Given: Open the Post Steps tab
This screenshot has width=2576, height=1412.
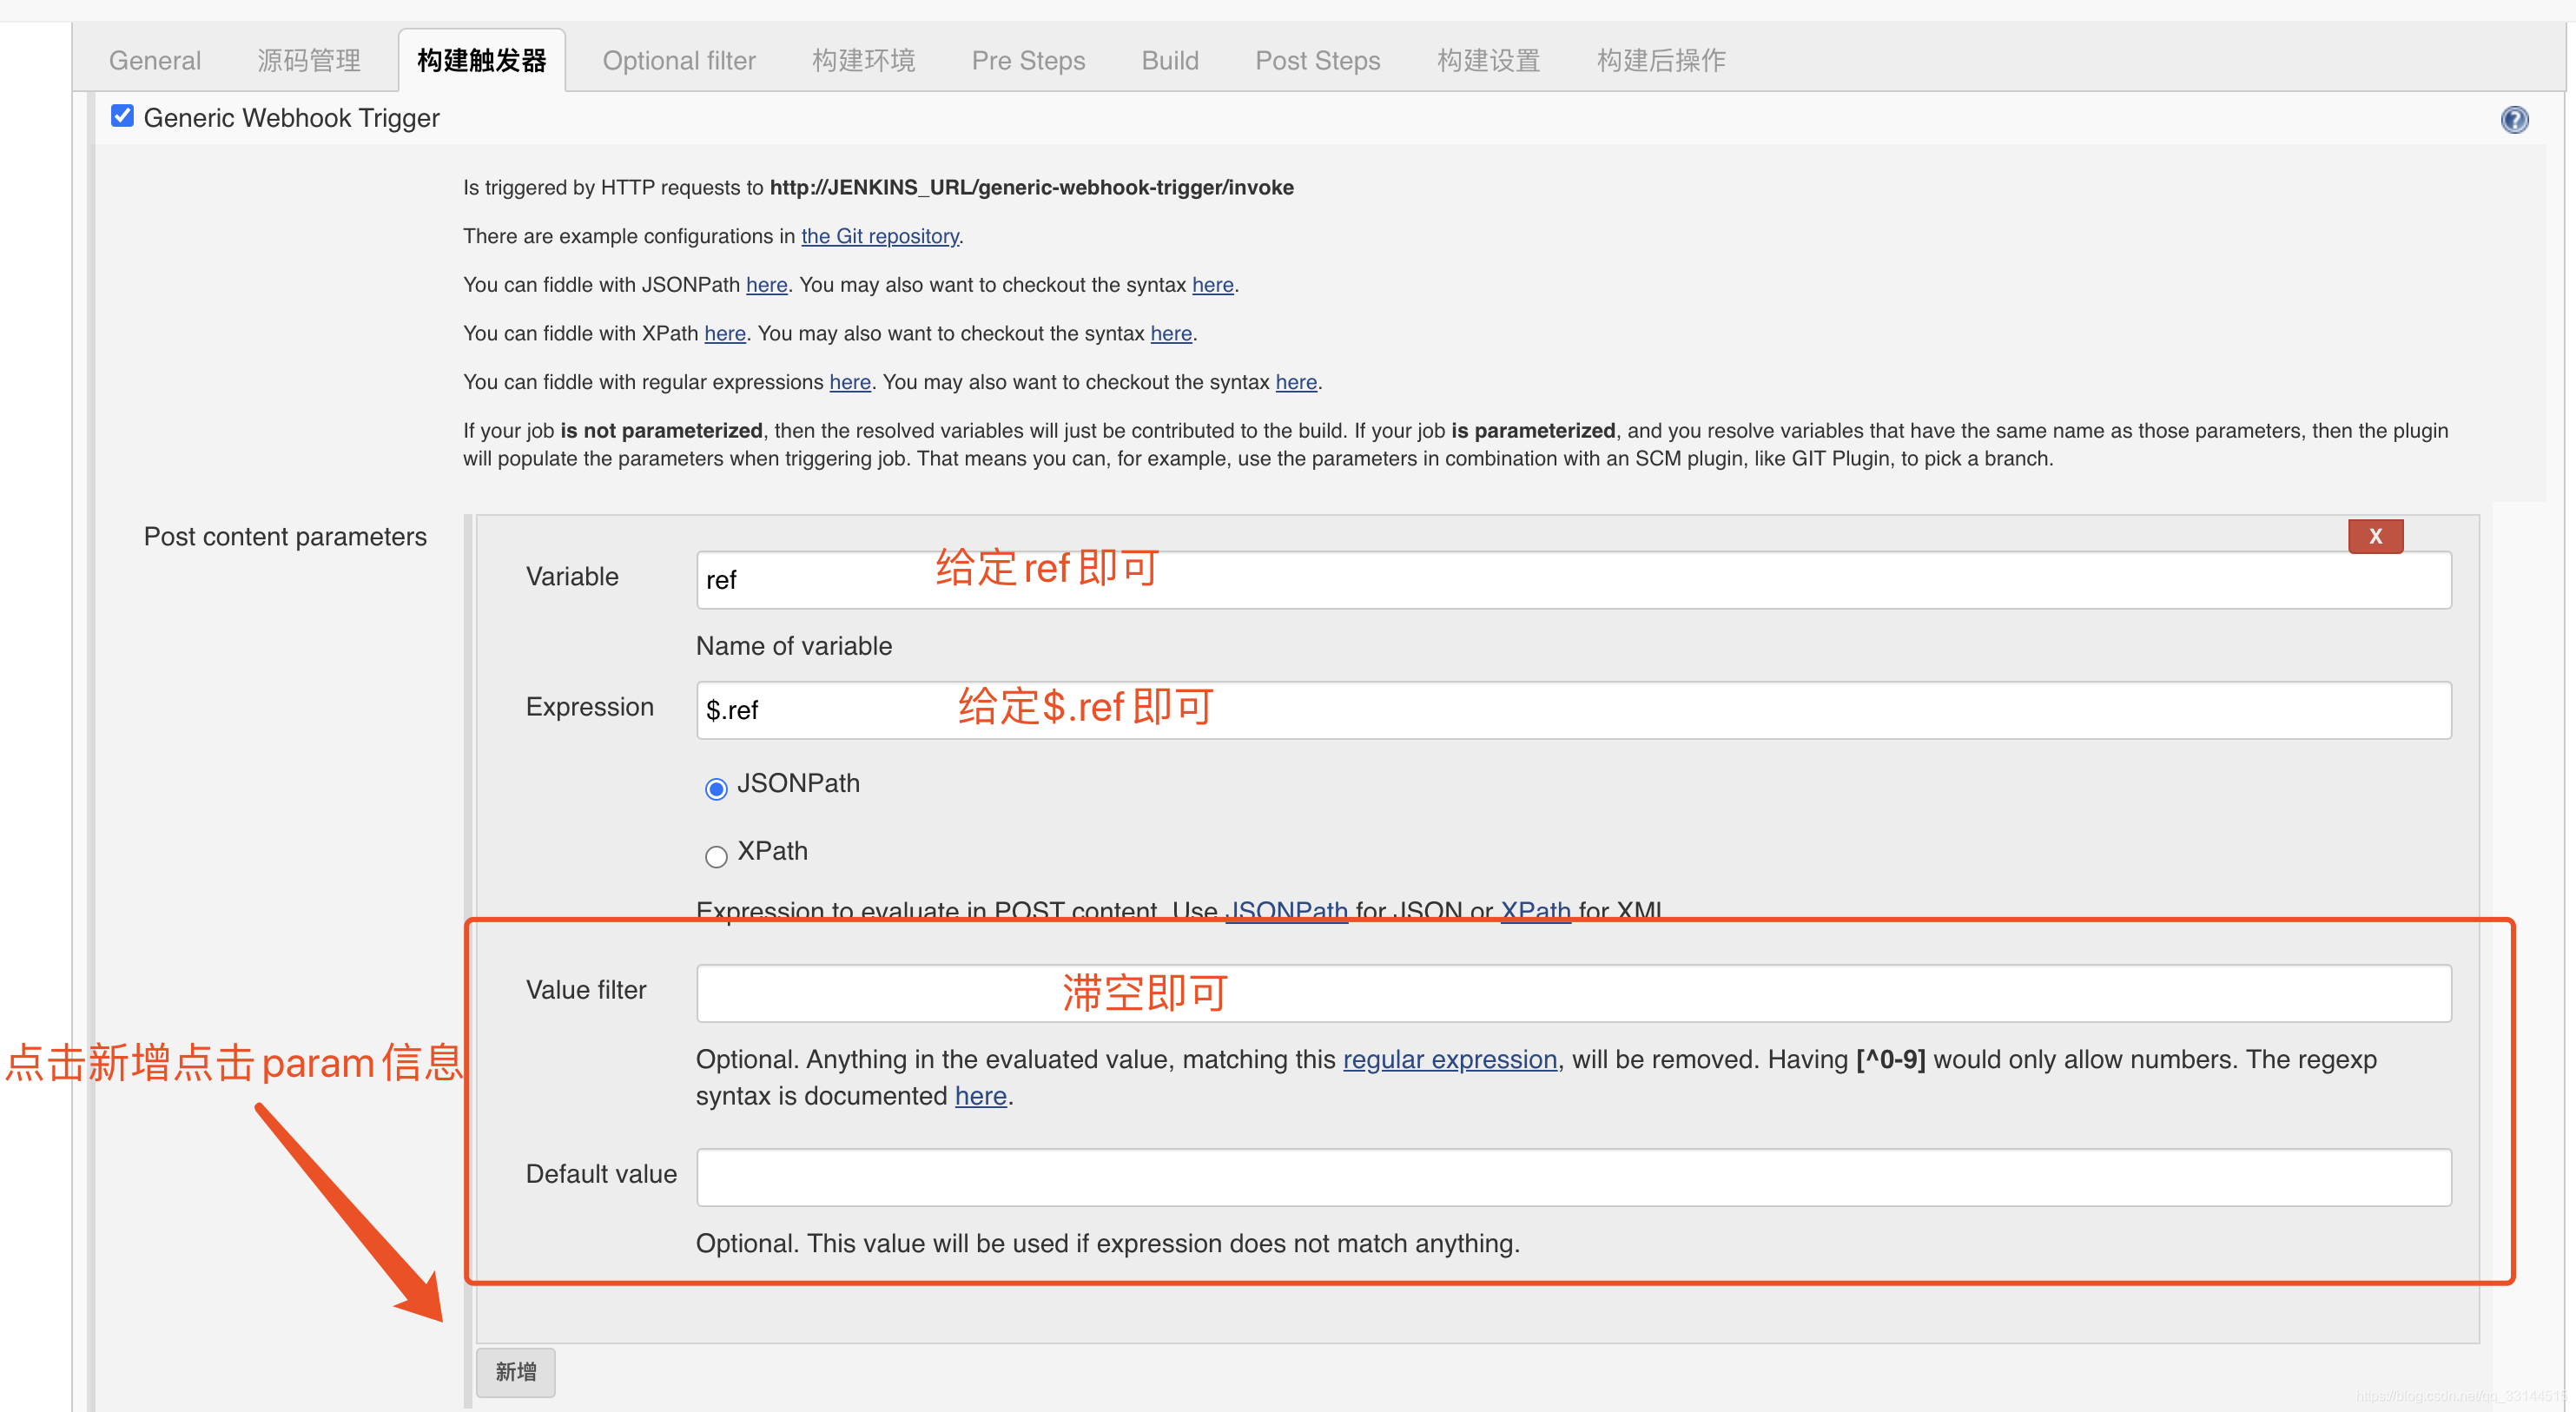Looking at the screenshot, I should (x=1317, y=60).
